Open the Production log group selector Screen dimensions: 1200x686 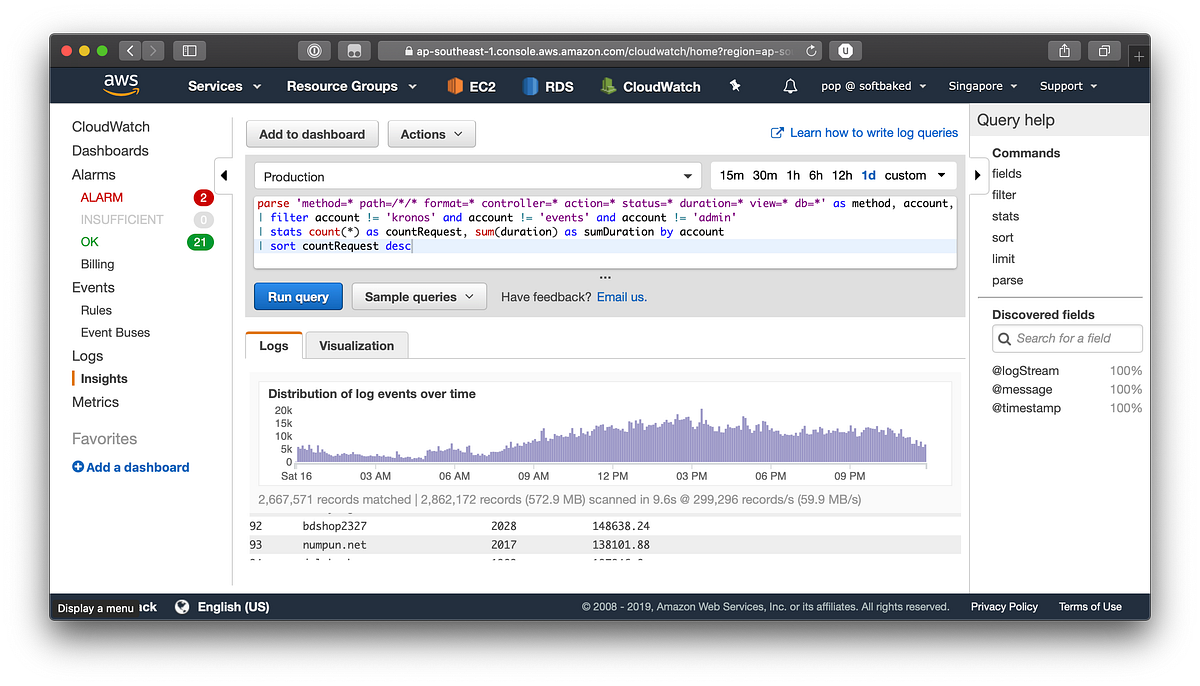tap(477, 175)
